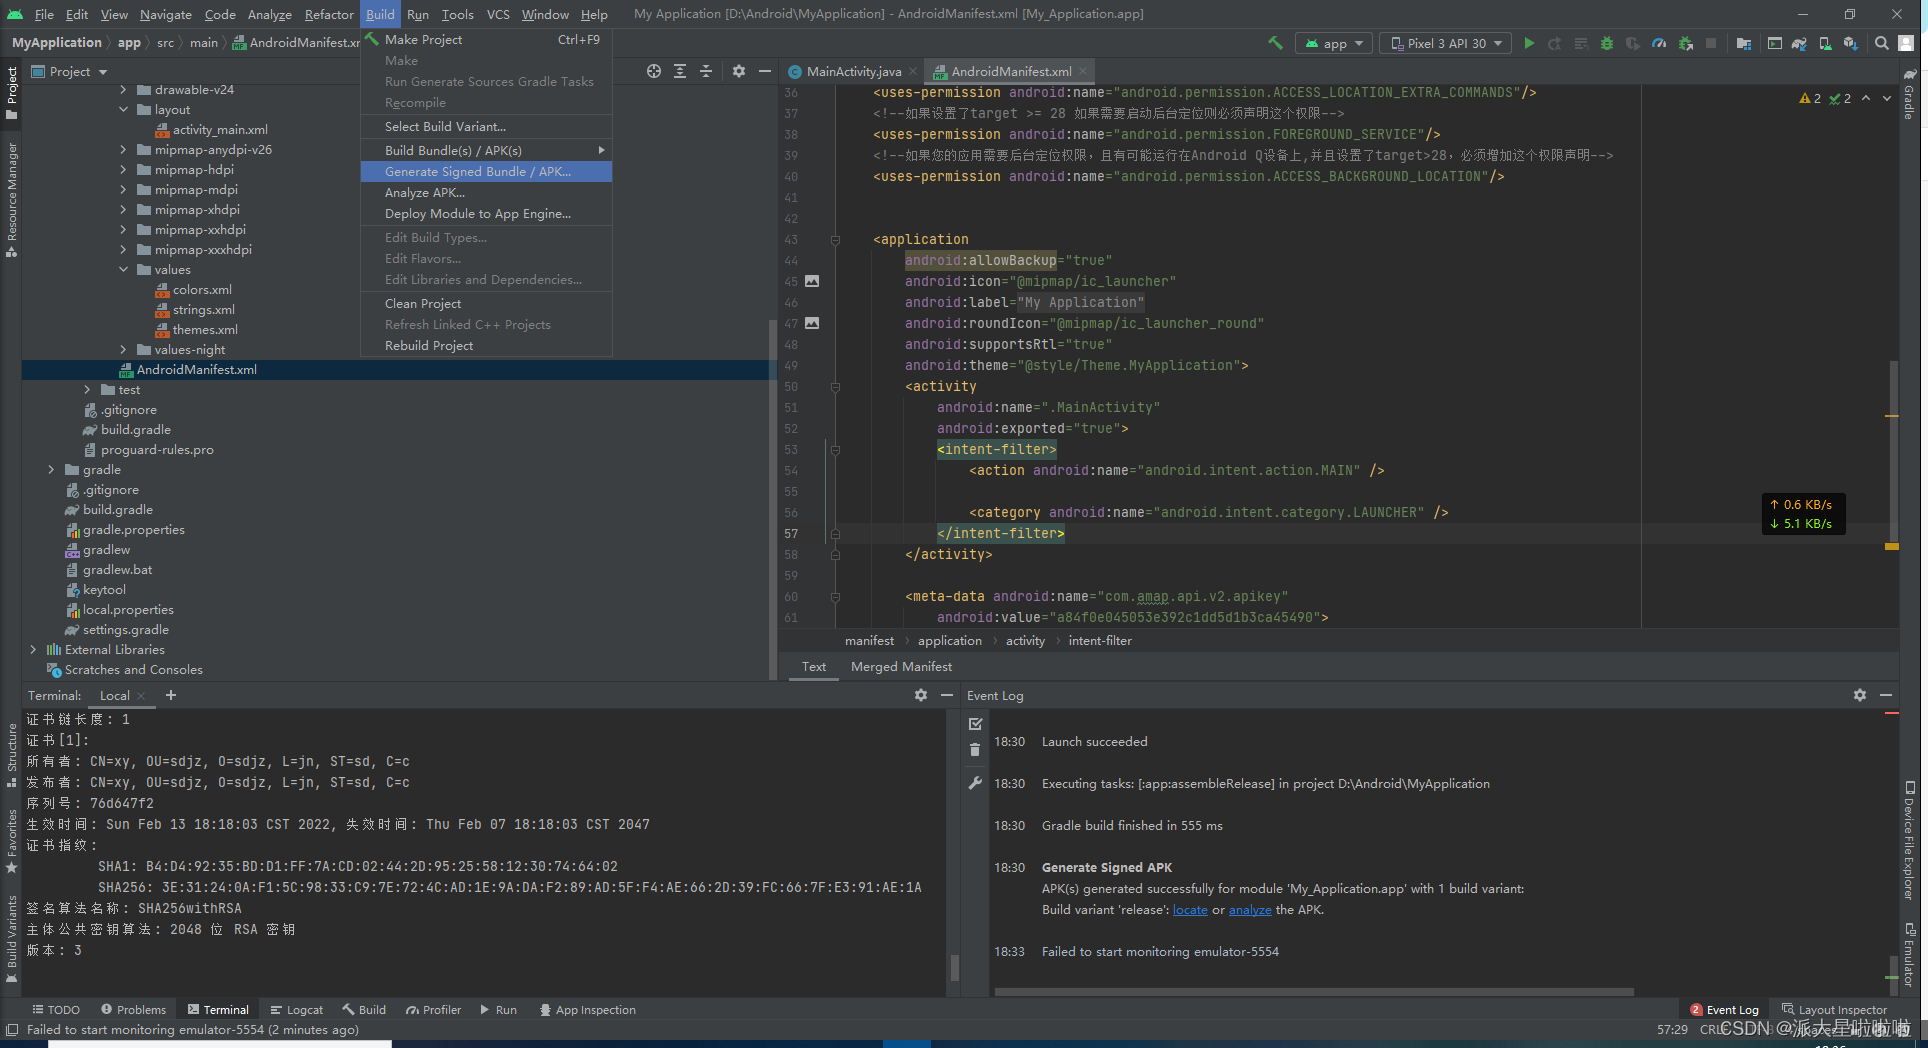
Task: Toggle the Profiler tool window button
Action: coord(433,1010)
